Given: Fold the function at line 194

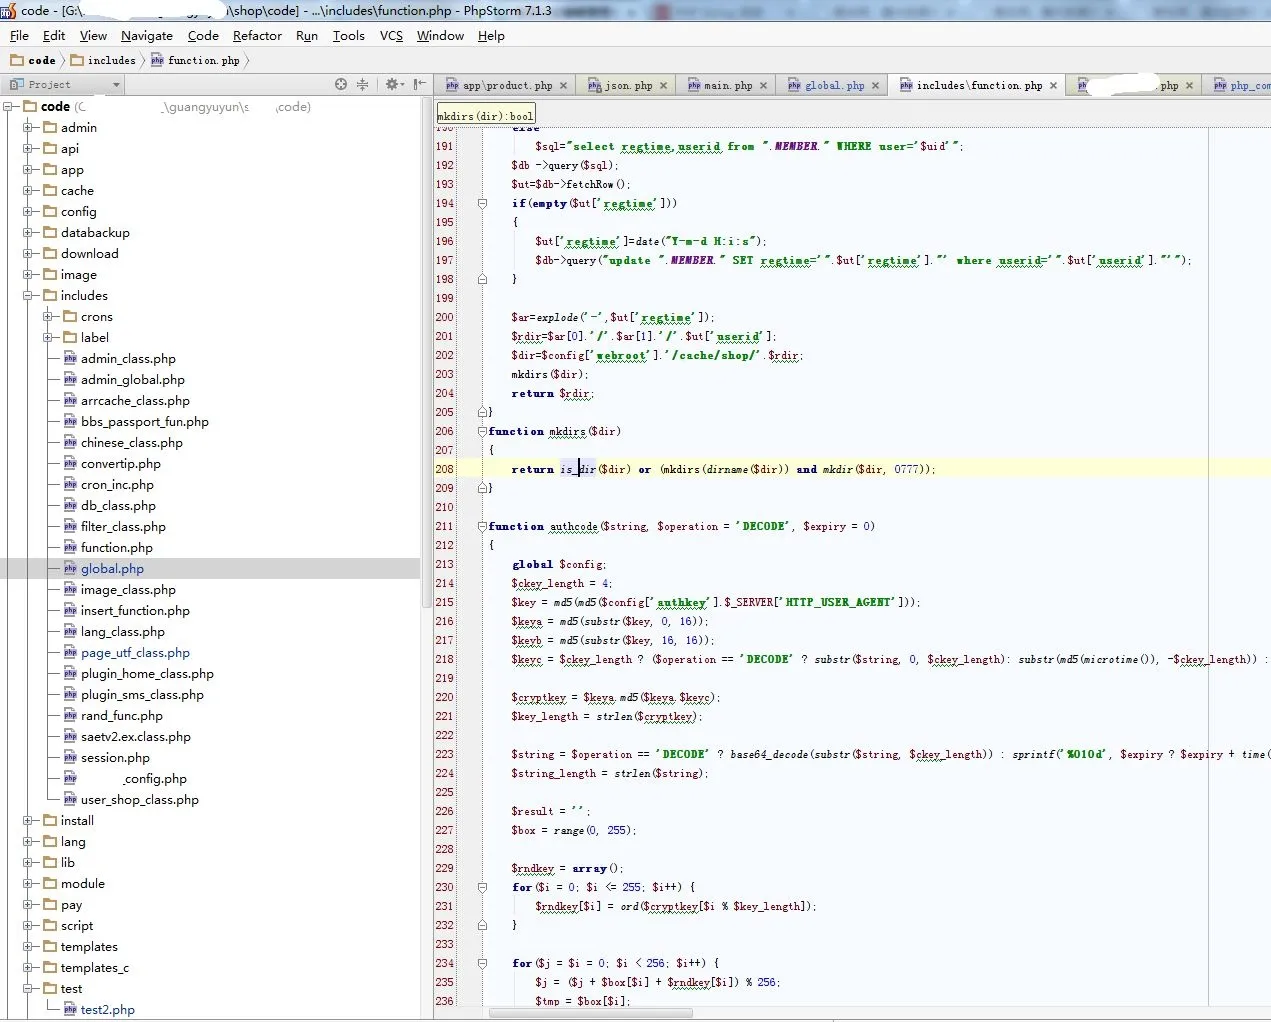Looking at the screenshot, I should click(482, 203).
